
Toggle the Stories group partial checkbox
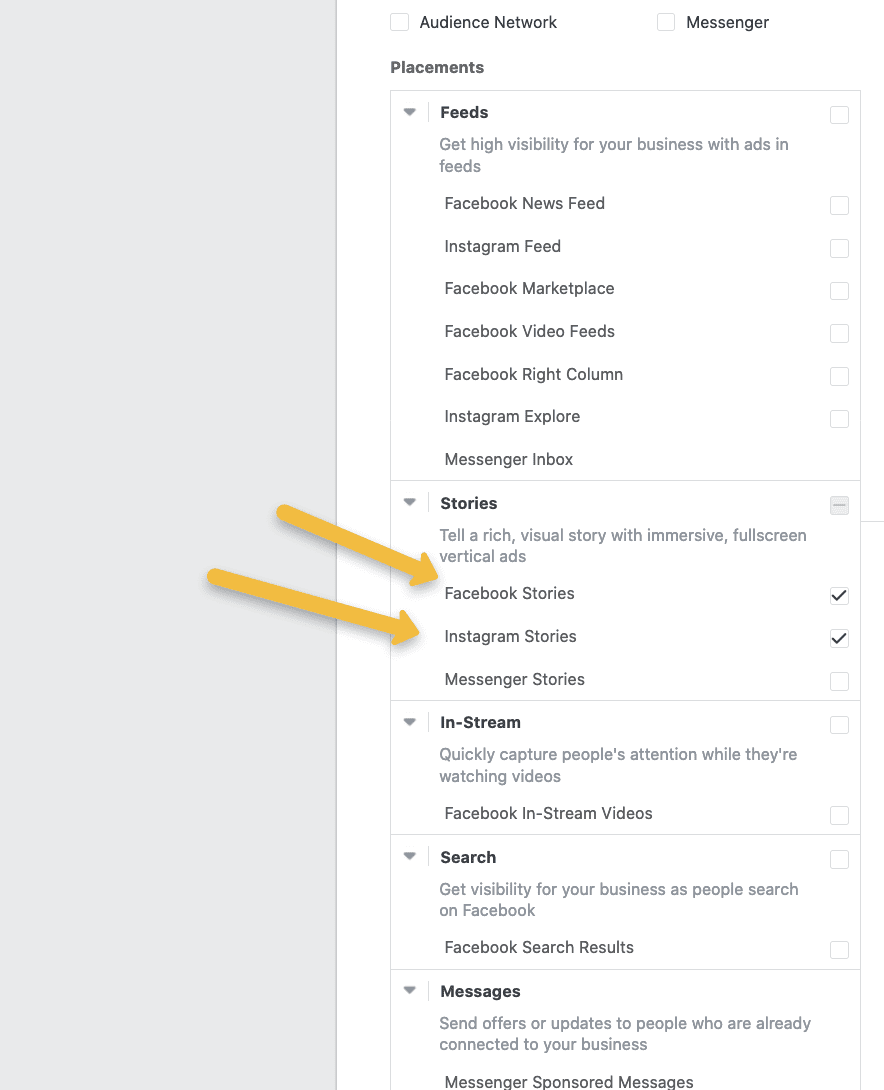click(839, 505)
